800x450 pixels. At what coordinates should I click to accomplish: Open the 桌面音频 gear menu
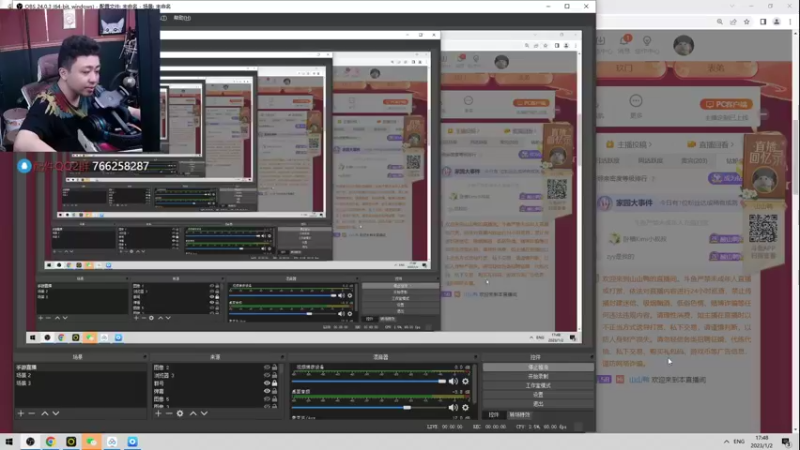point(465,407)
